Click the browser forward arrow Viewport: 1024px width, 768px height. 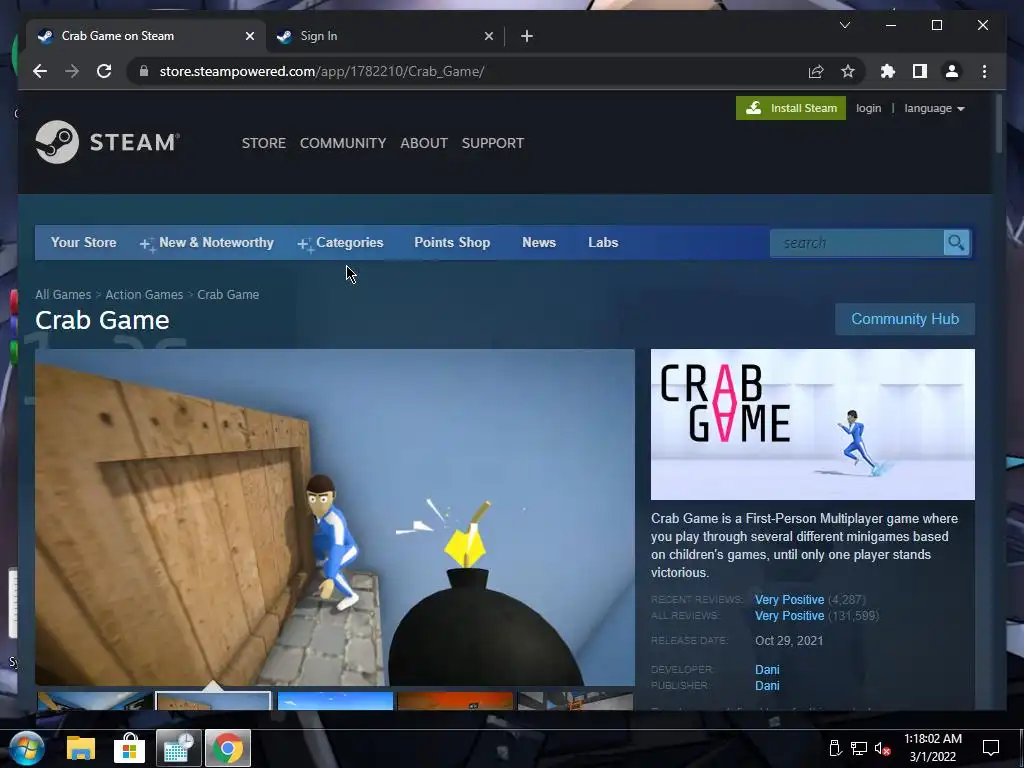click(x=72, y=71)
